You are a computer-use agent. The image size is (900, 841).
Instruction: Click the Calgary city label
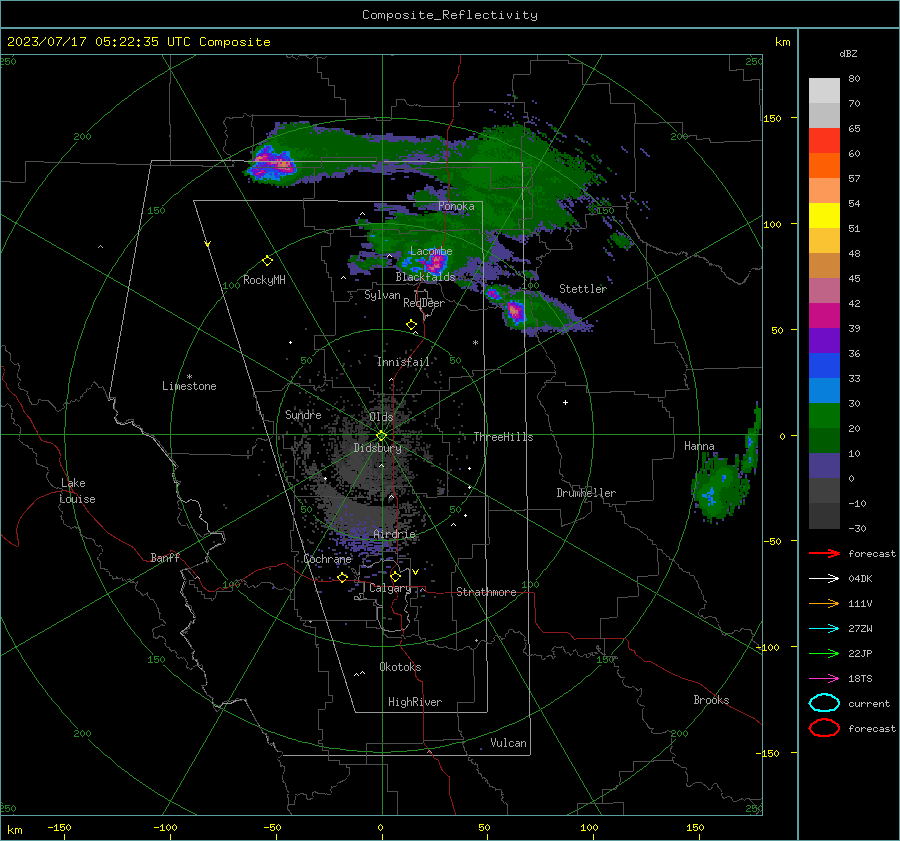coord(390,588)
